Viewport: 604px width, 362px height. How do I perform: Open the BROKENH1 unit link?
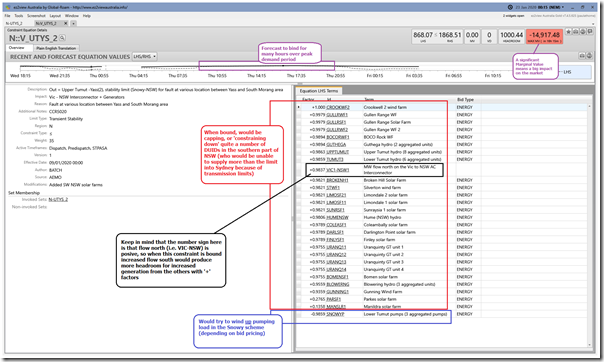pos(337,180)
